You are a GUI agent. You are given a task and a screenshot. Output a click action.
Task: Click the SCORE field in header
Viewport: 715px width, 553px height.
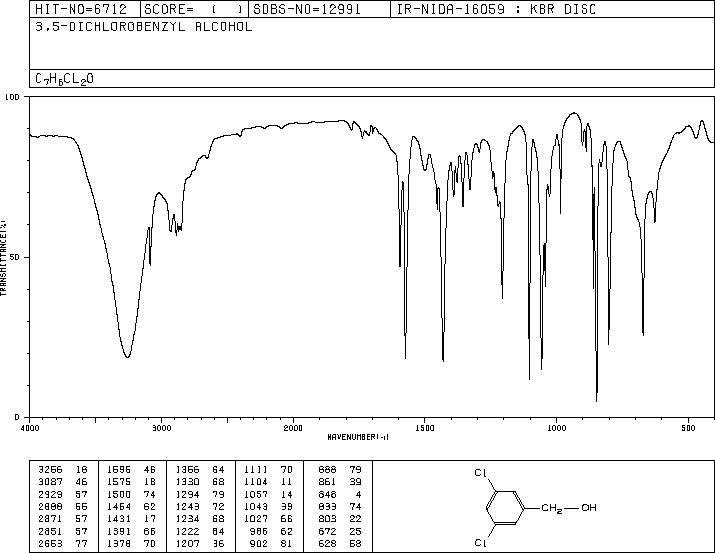[x=194, y=9]
